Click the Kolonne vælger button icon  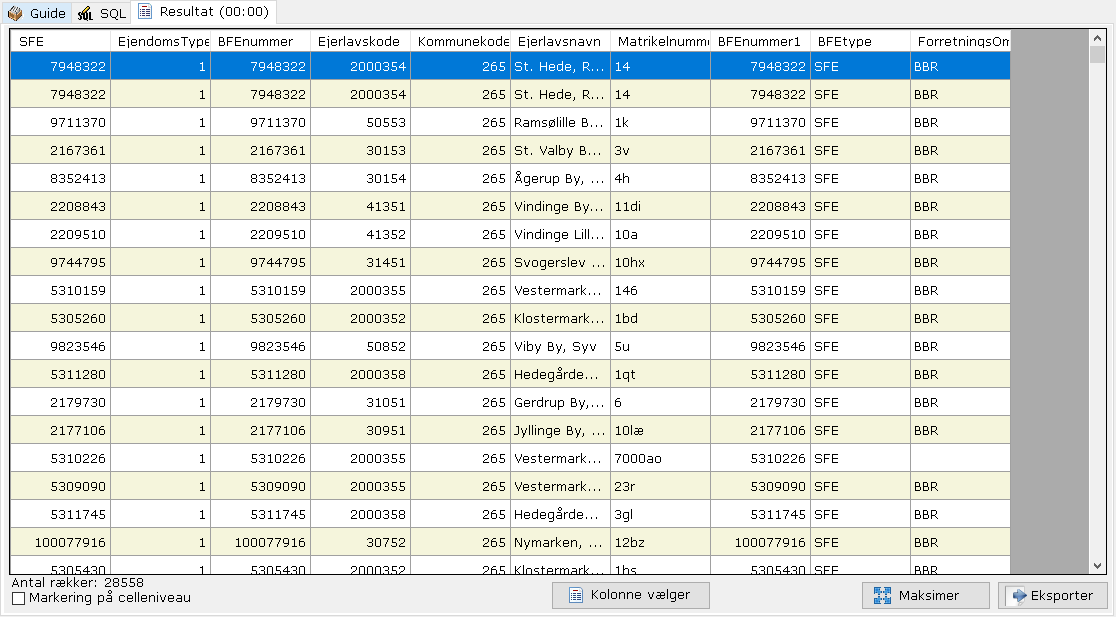point(576,595)
